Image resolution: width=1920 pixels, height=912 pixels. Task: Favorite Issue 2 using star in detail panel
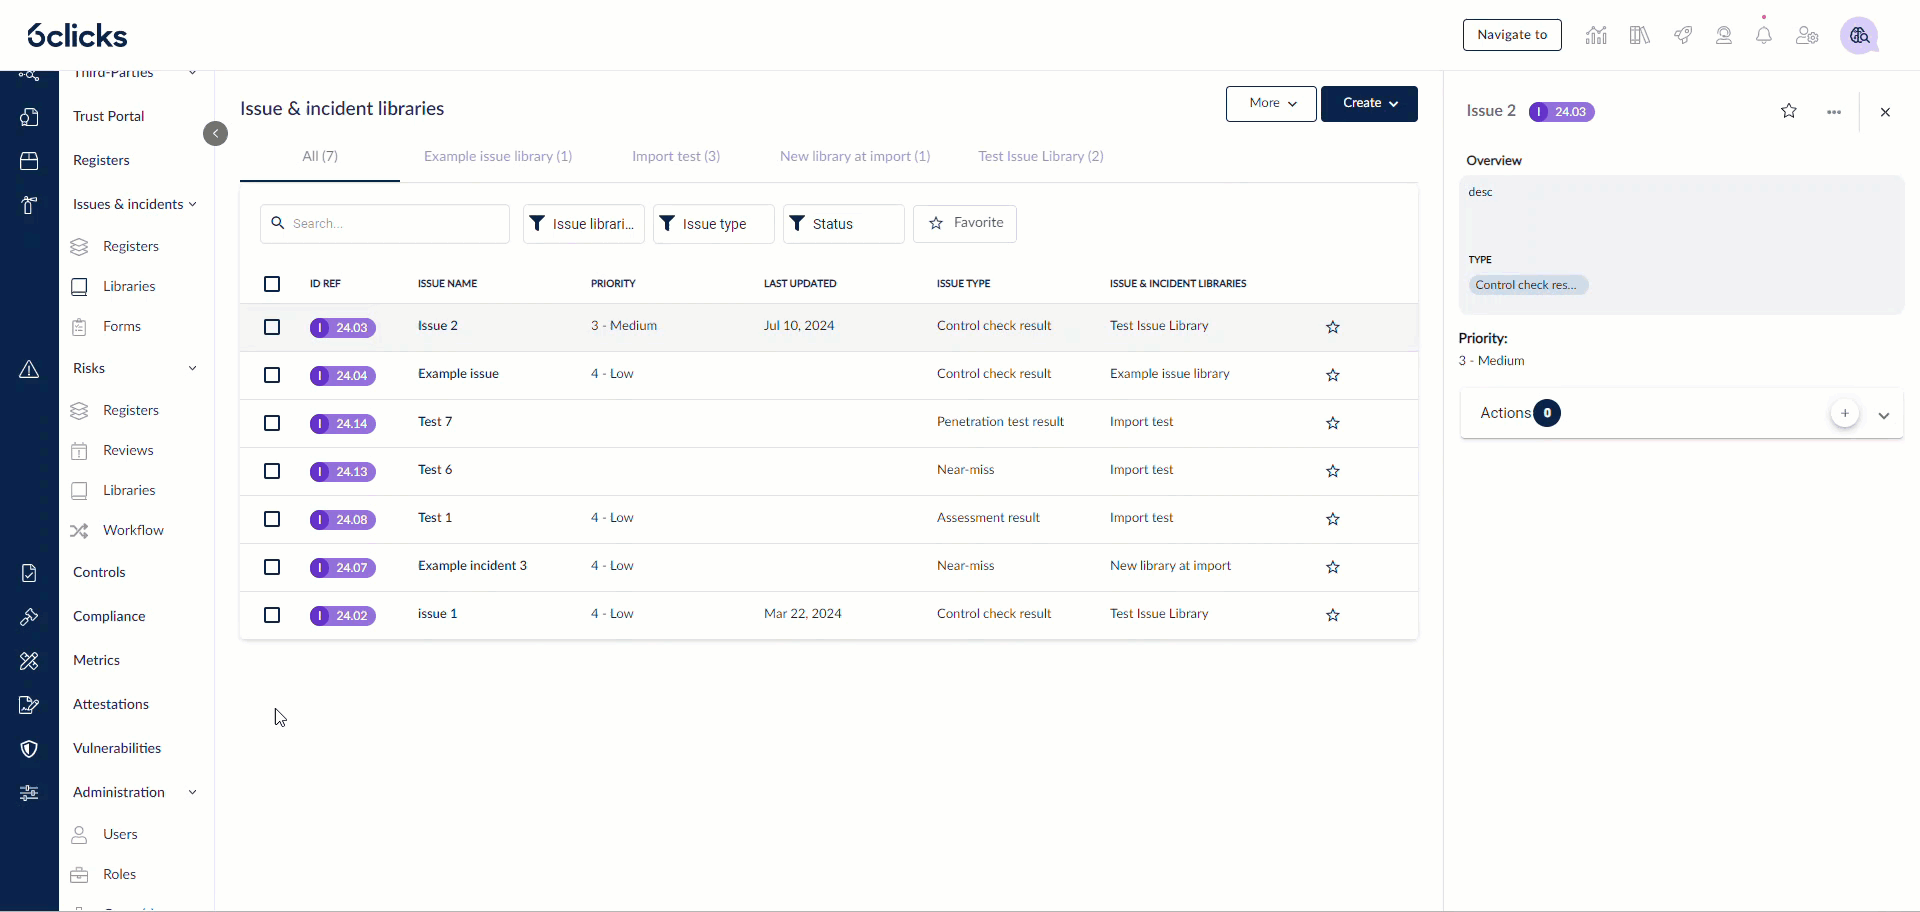click(1789, 111)
